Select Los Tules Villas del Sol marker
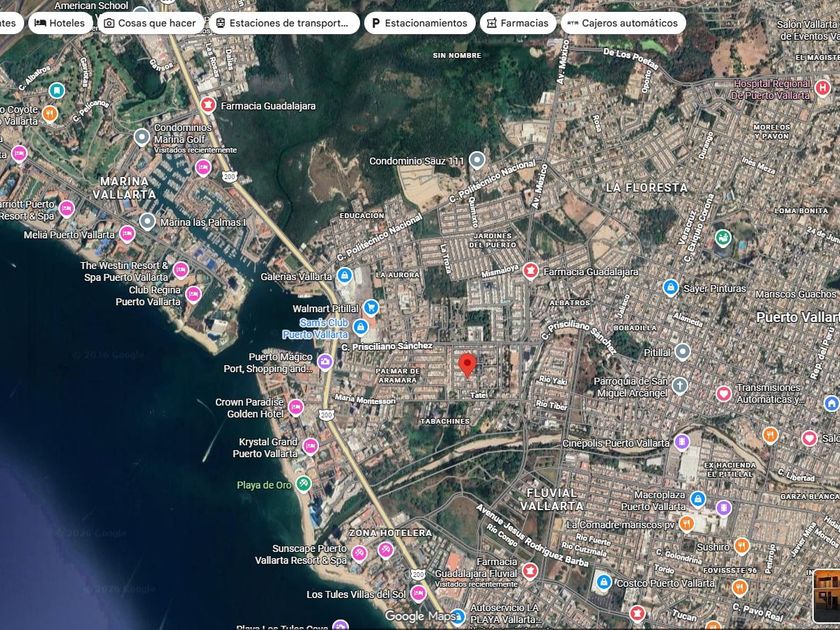Screen dimensions: 840x630 (418, 593)
